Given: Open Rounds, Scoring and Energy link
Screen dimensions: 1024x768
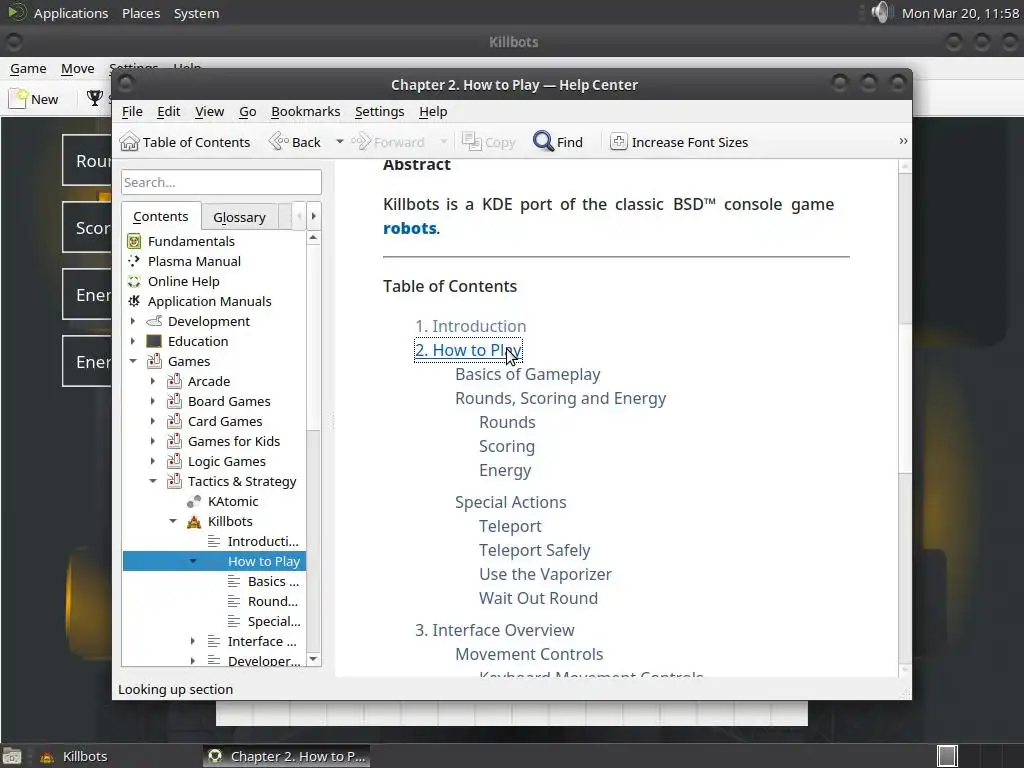Looking at the screenshot, I should click(560, 398).
